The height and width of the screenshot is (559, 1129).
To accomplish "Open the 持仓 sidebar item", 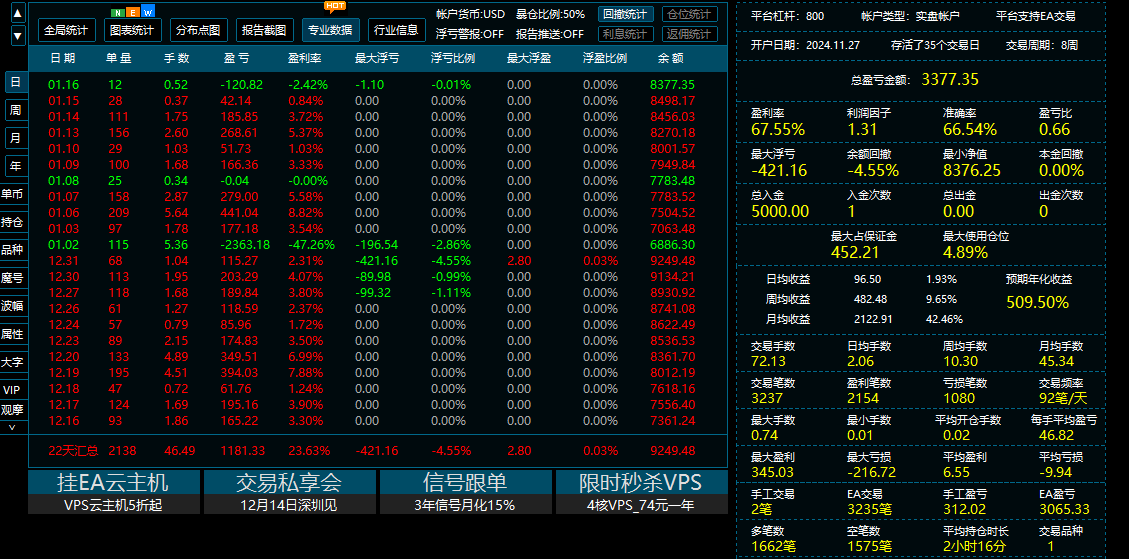I will (12, 222).
